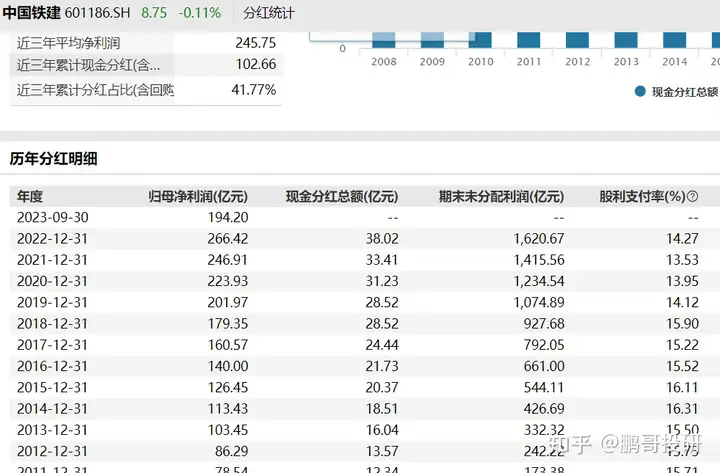Click undistributed profit 1,415.56
The image size is (720, 473).
pos(539,260)
